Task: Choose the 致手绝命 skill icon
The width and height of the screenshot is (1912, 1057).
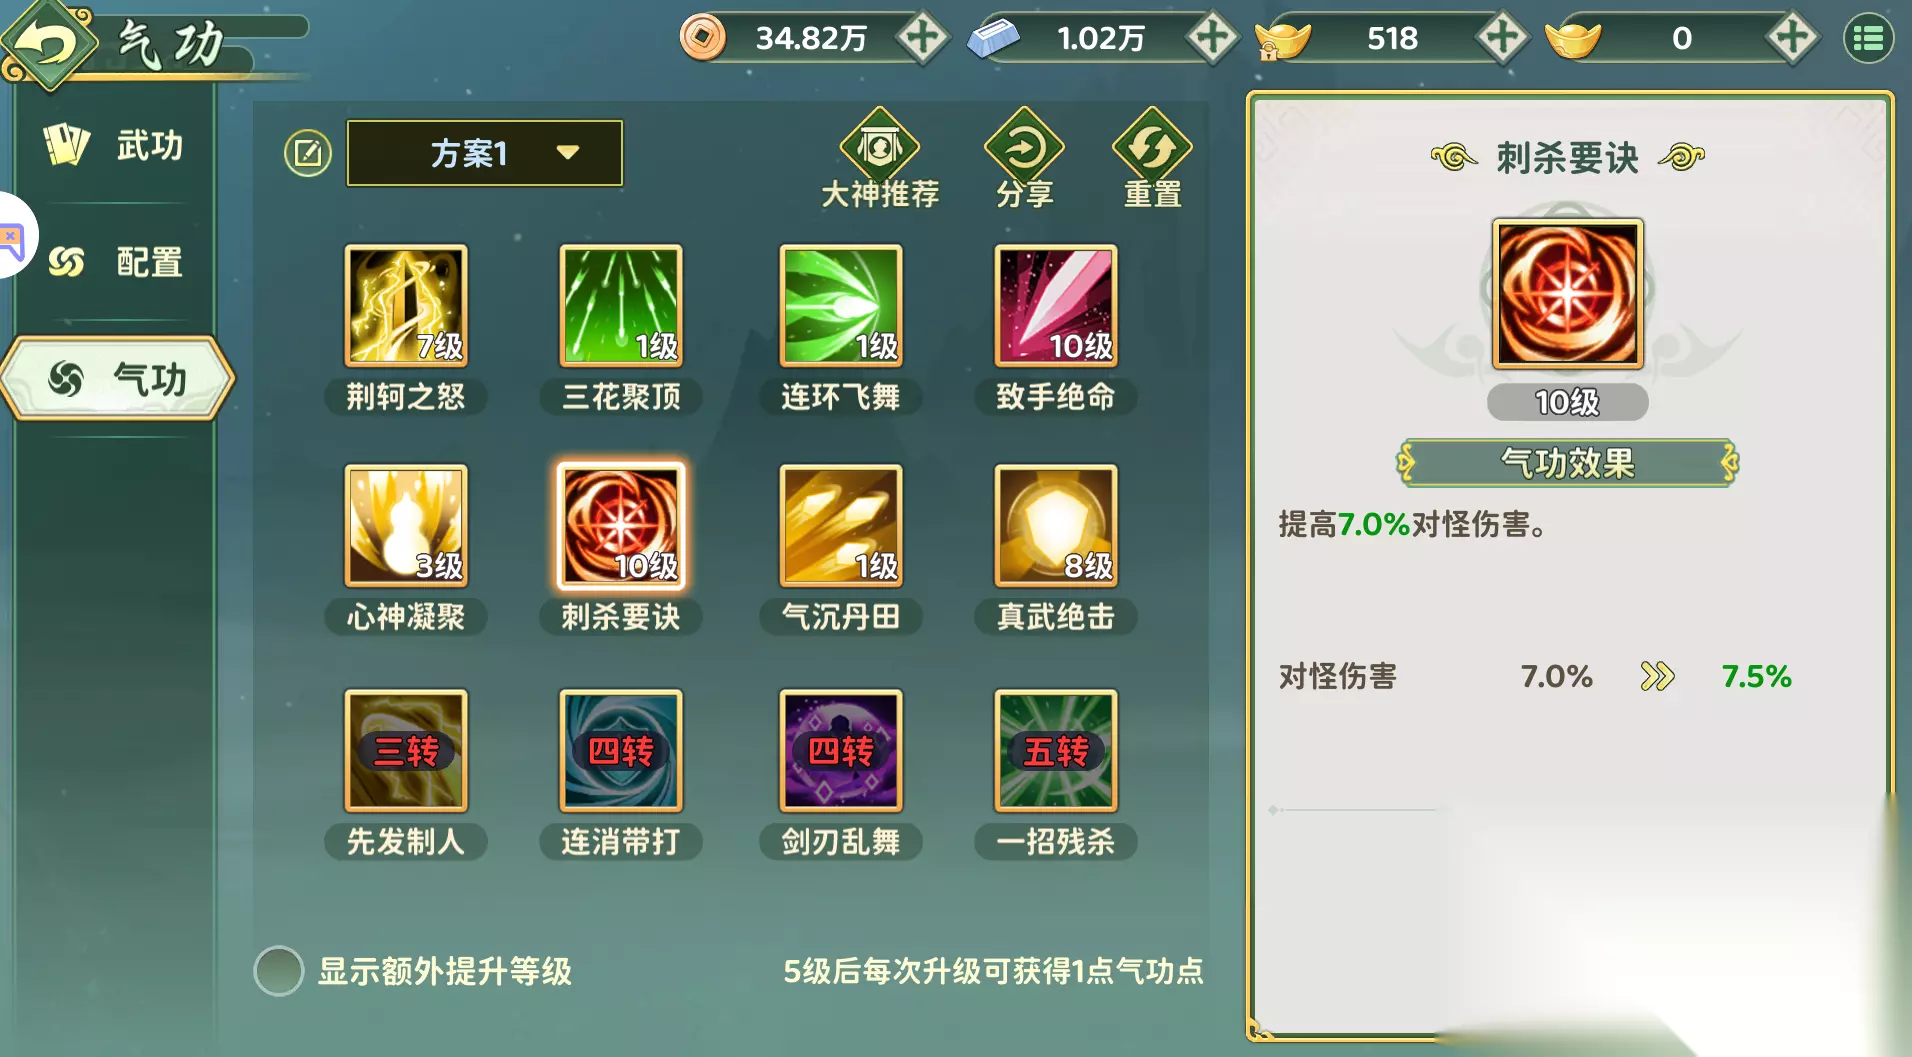Action: pyautogui.click(x=1055, y=305)
